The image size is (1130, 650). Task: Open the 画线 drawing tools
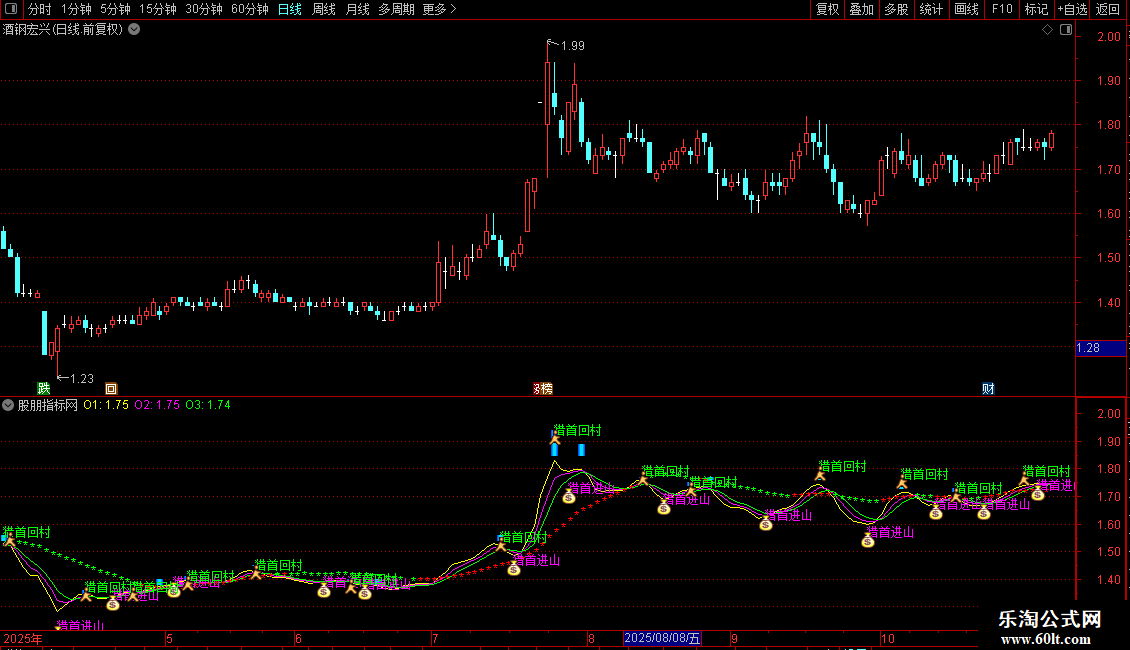(966, 9)
